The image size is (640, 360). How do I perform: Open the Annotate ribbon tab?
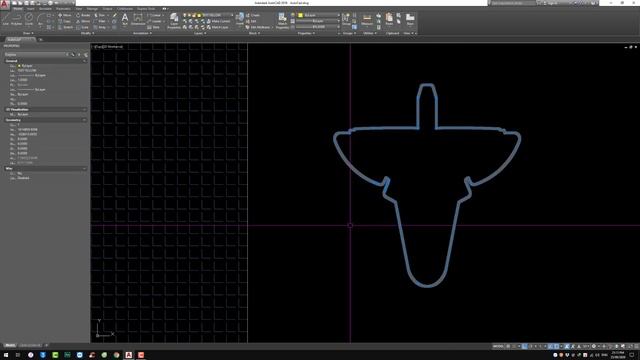pos(45,9)
